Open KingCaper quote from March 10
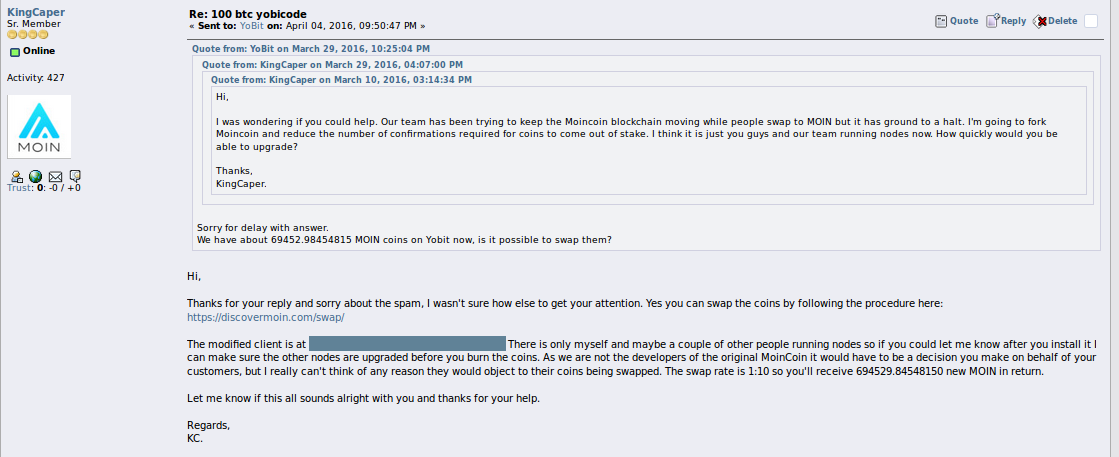The image size is (1119, 457). [x=341, y=79]
